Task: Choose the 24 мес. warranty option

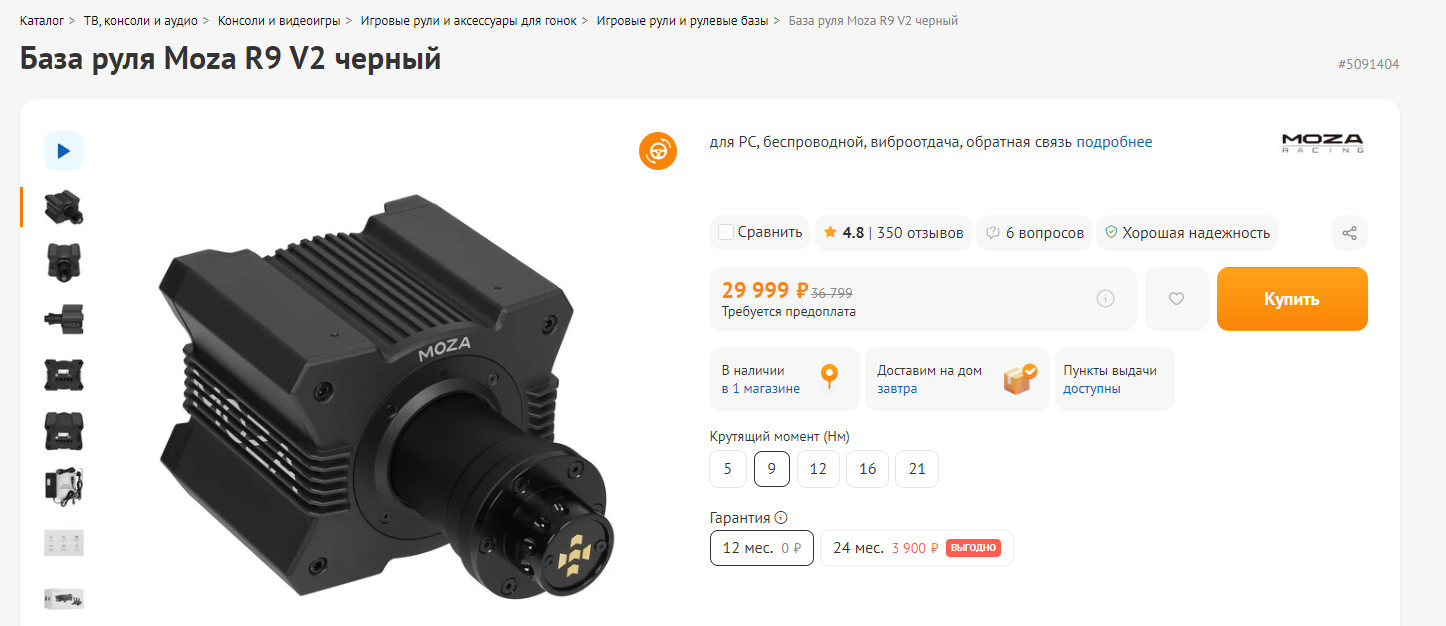Action: 917,548
